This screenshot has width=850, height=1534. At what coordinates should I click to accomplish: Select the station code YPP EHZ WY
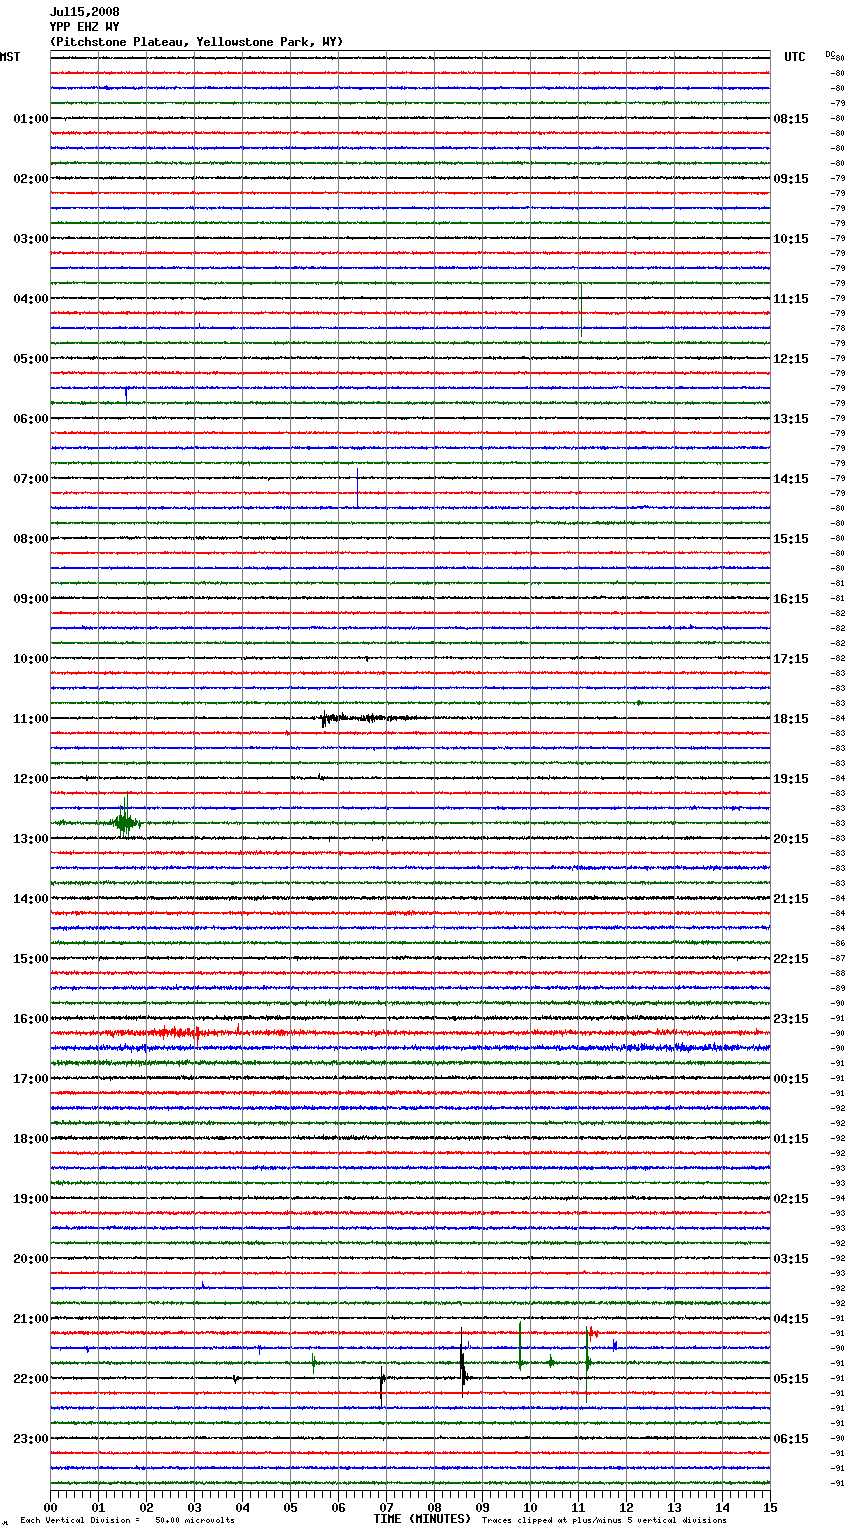pos(84,27)
